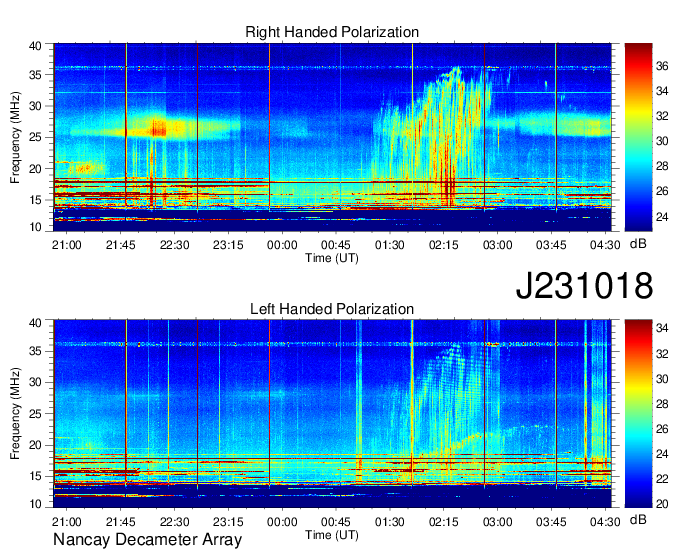Screen dimensions: 680x552
Task: Click "10" frequency tick of Left Handed plot
Action: pyautogui.click(x=36, y=504)
